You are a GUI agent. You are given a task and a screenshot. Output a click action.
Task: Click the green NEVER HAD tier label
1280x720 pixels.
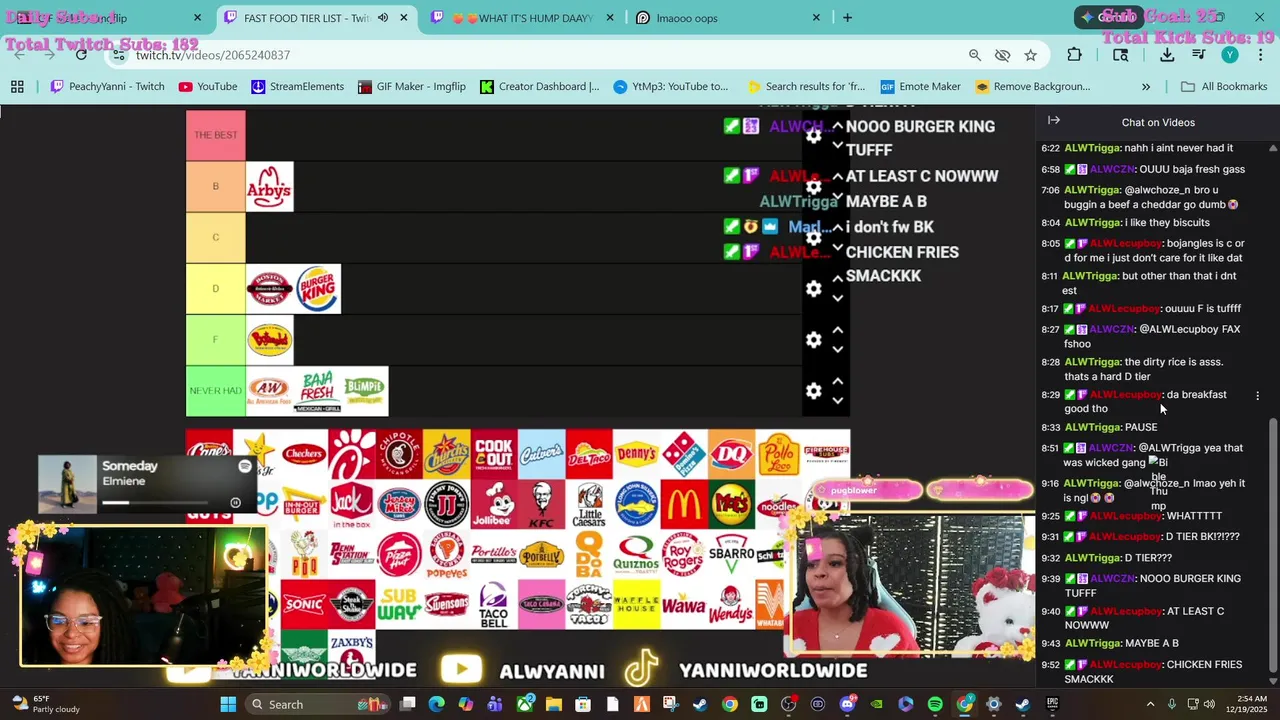(x=215, y=391)
